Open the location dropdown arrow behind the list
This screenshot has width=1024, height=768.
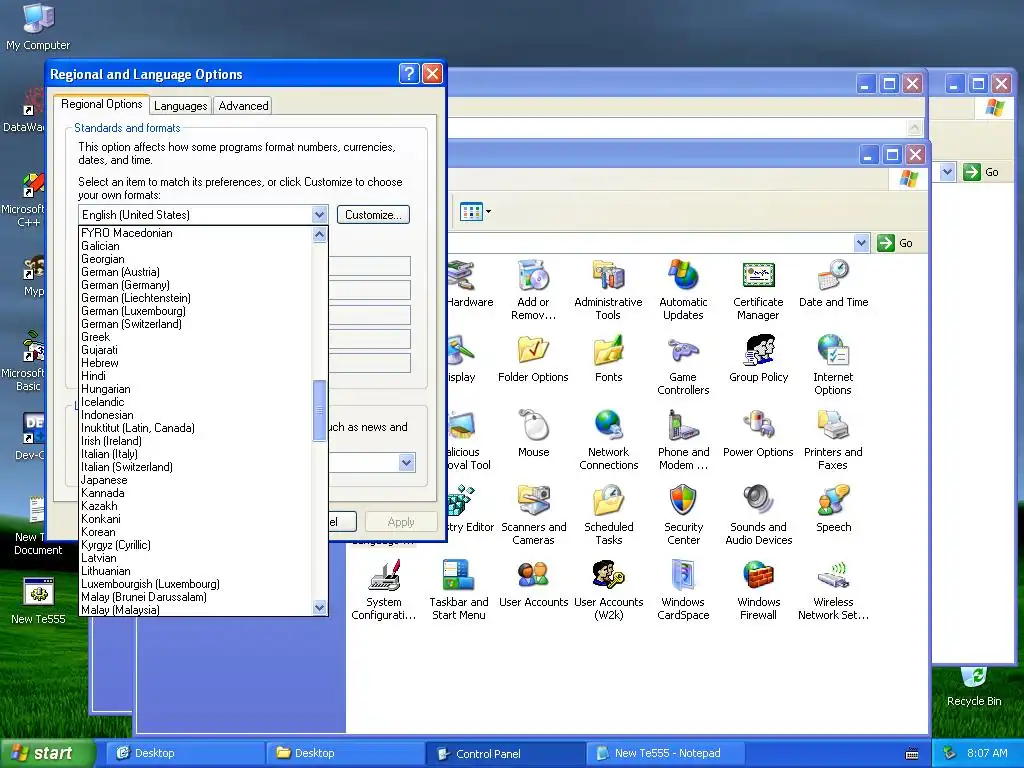(406, 462)
